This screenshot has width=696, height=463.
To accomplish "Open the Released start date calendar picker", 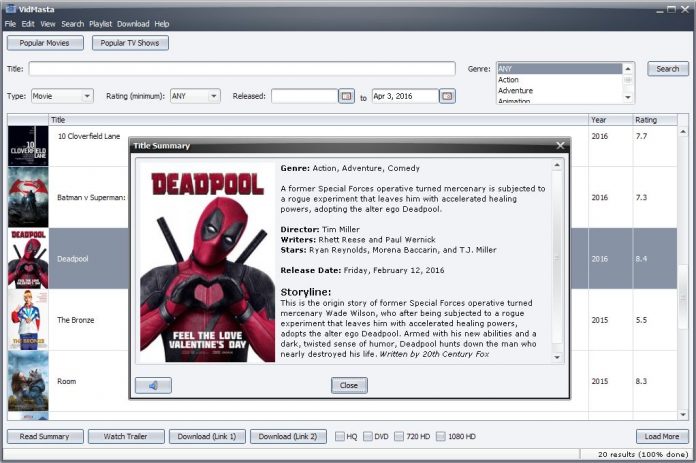I will pos(346,96).
